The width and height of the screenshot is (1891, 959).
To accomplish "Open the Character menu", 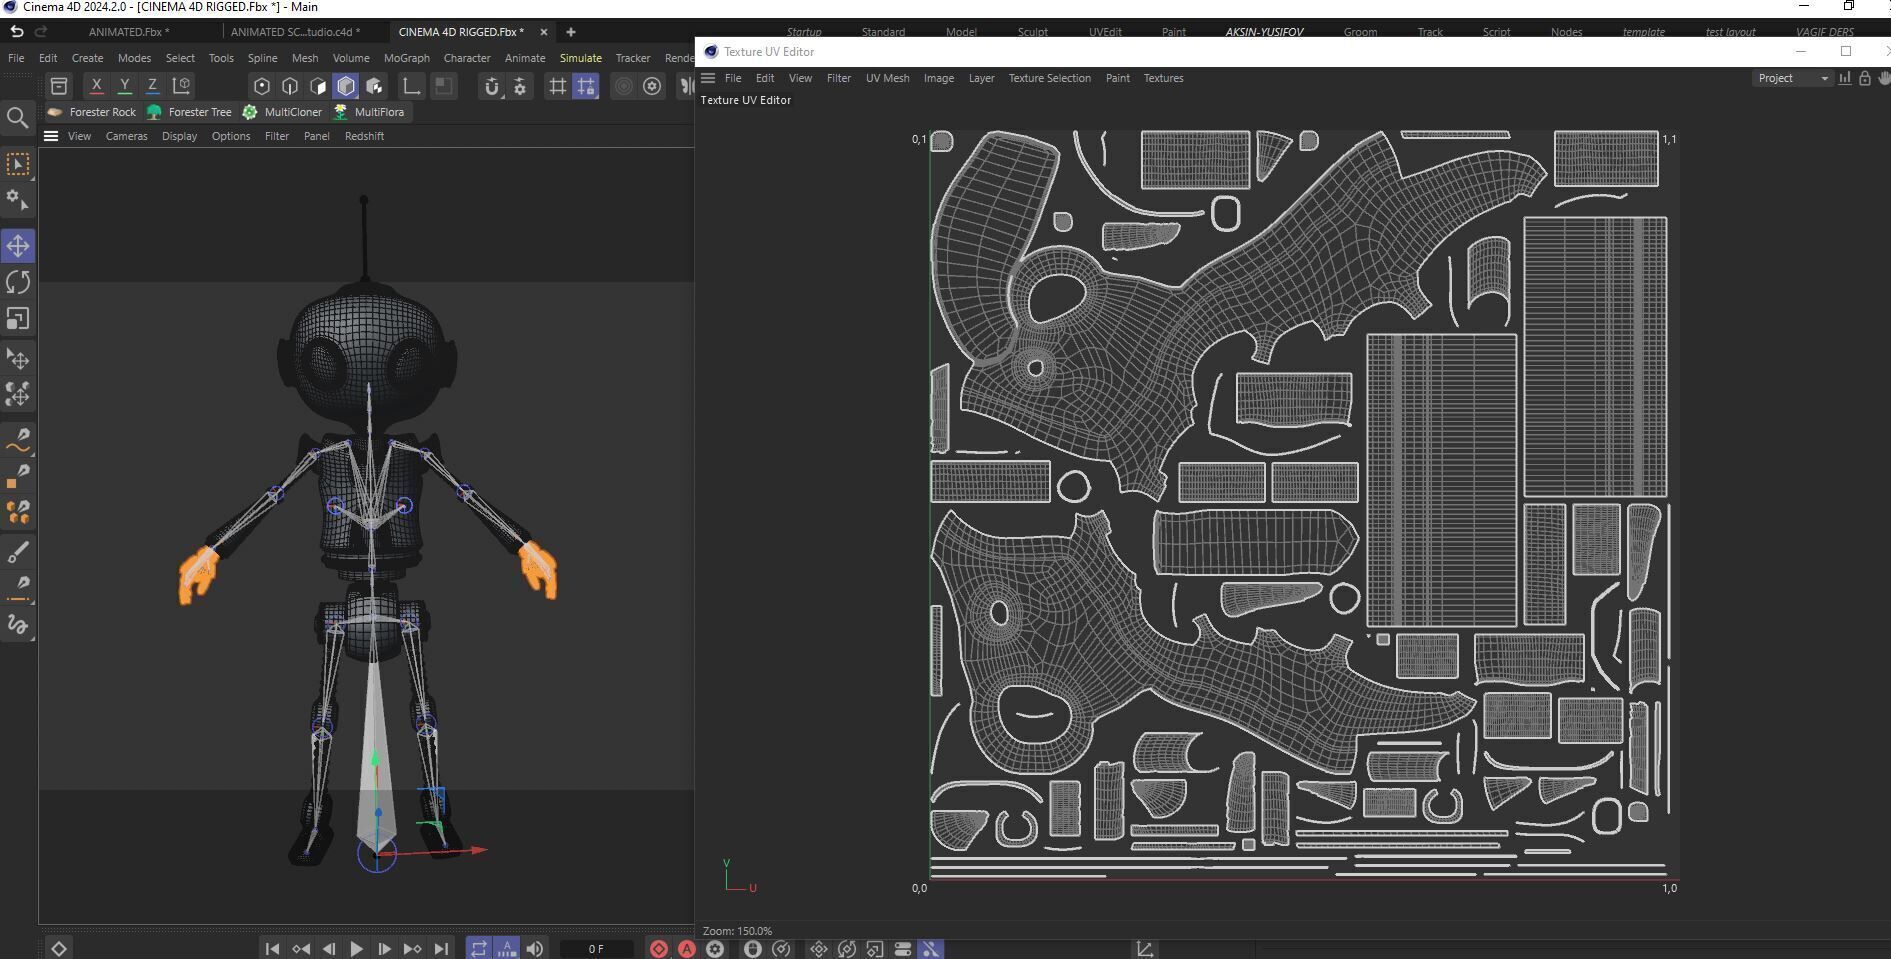I will 467,58.
